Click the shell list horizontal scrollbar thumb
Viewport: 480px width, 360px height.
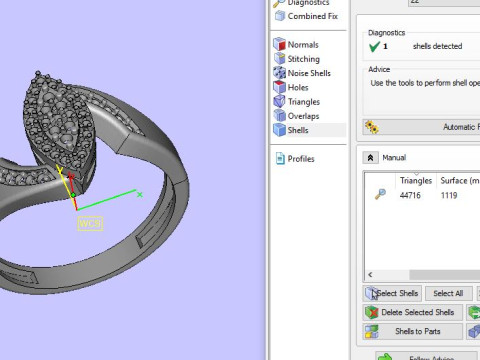click(445, 275)
